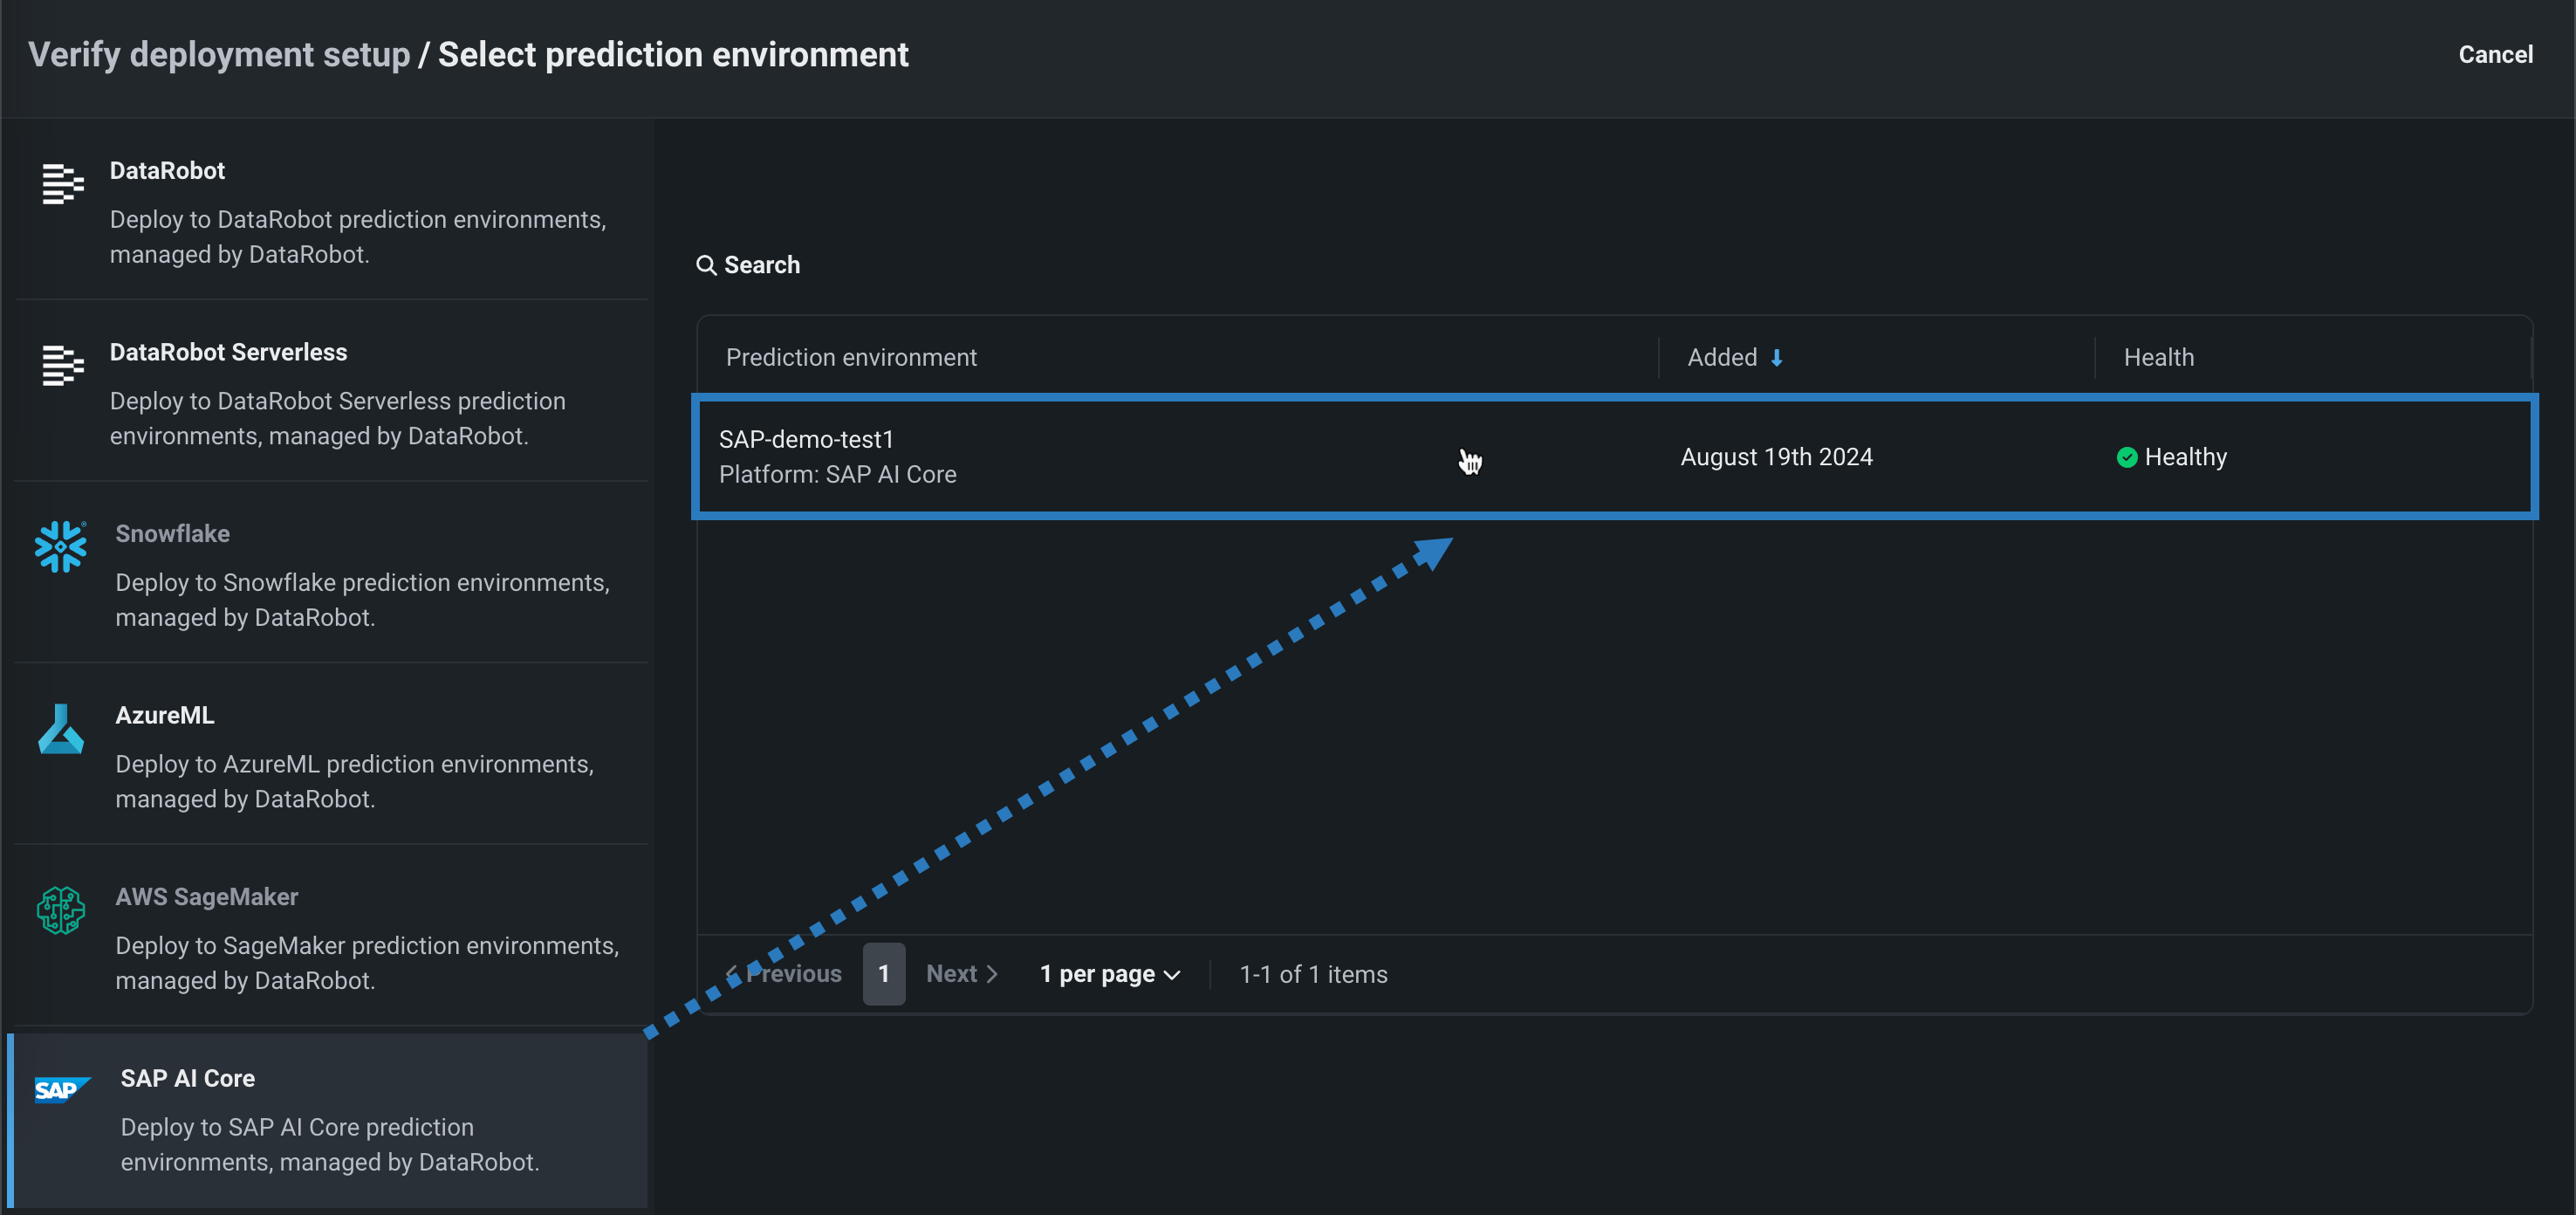Click the Snowflake logo icon
Screen dimensions: 2576x1215
(x=60, y=547)
